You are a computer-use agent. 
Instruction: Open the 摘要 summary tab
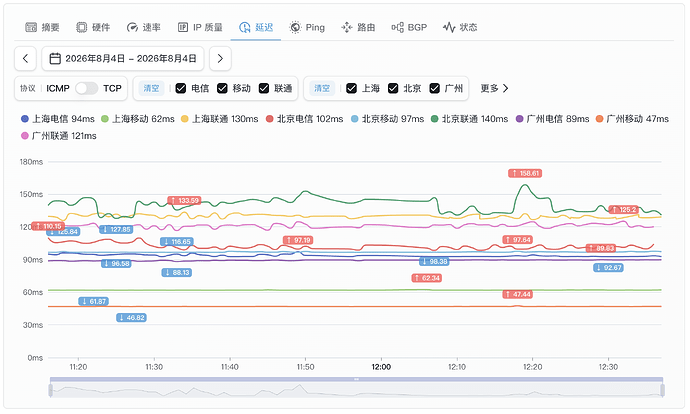pyautogui.click(x=42, y=27)
